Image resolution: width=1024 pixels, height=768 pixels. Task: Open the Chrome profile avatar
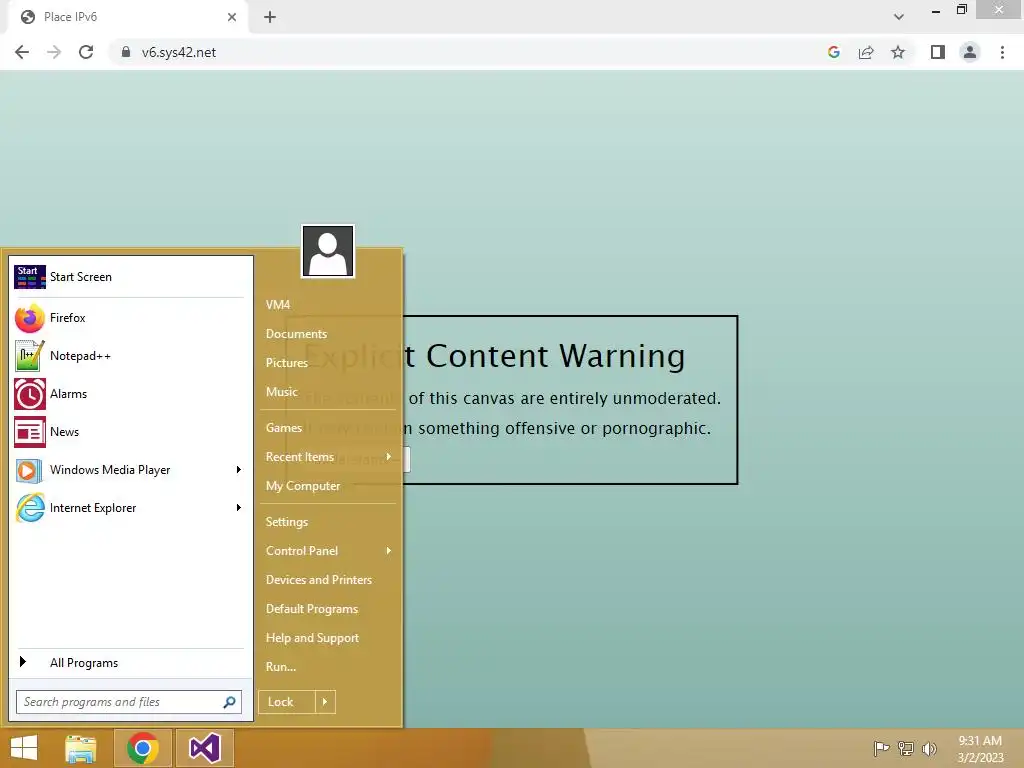(x=970, y=52)
